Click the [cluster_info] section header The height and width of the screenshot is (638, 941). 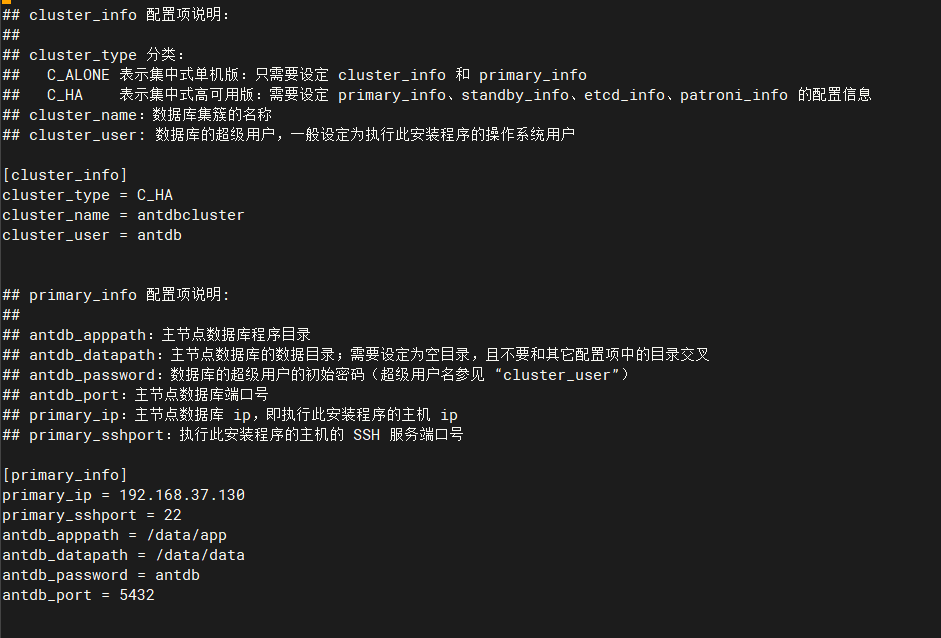[x=65, y=175]
